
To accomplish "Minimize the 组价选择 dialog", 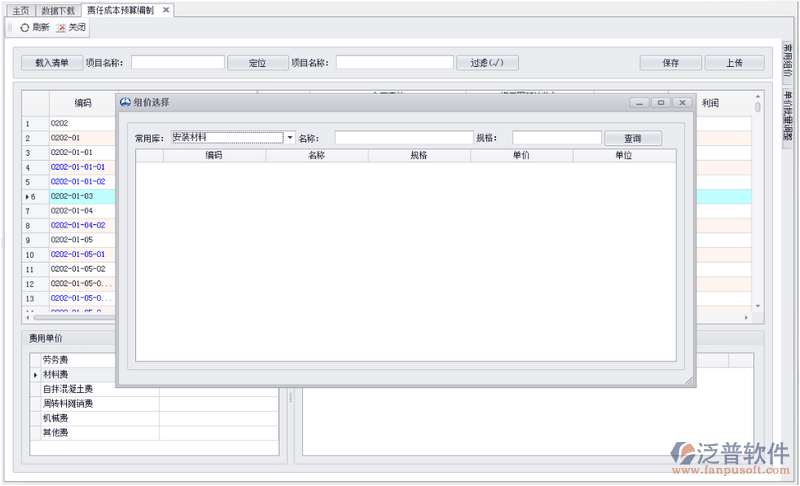I will 639,103.
